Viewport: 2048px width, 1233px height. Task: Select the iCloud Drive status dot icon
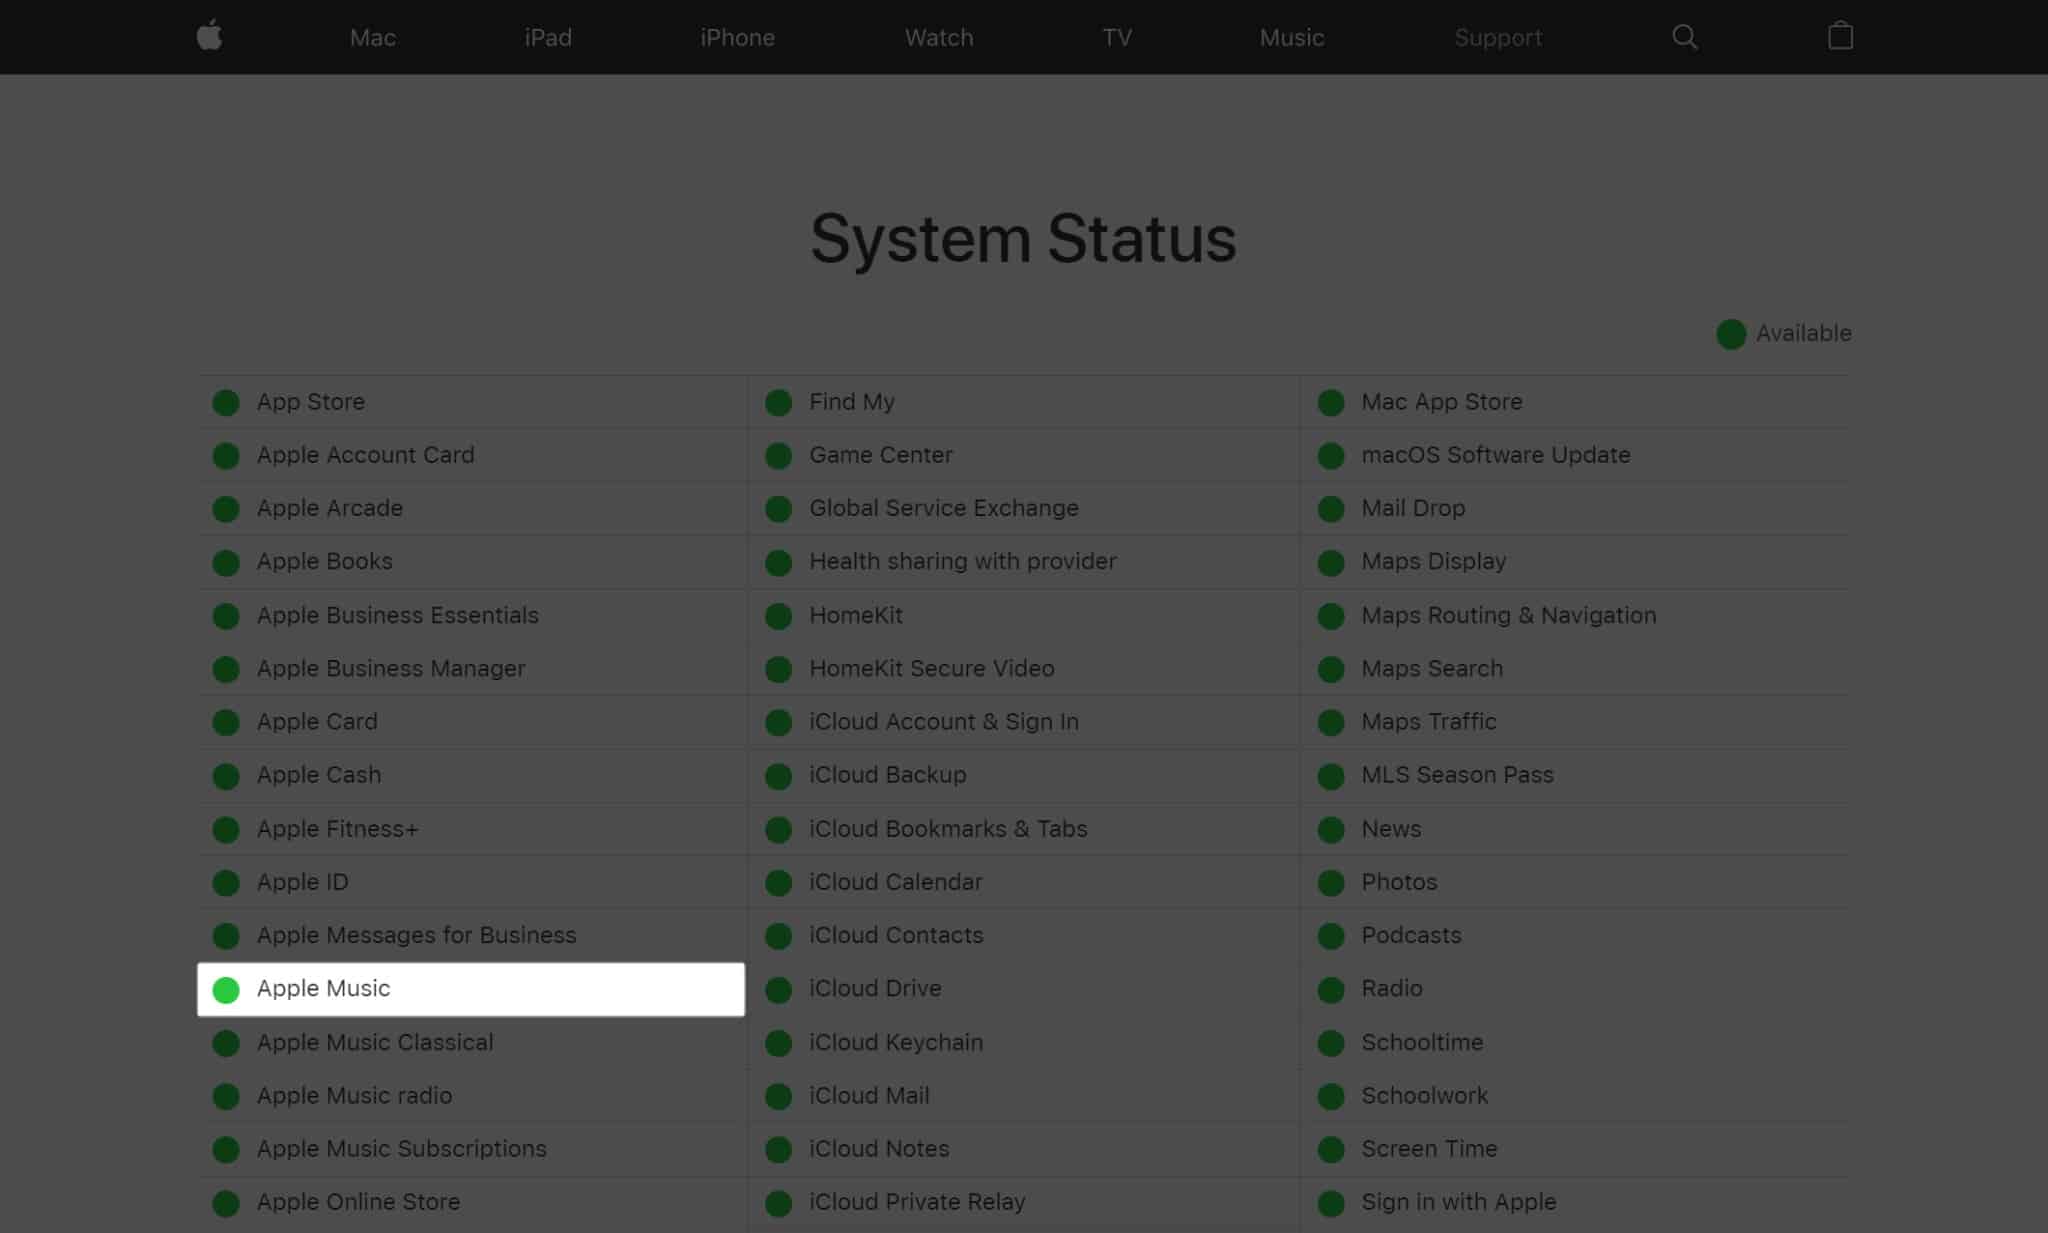[x=778, y=987]
